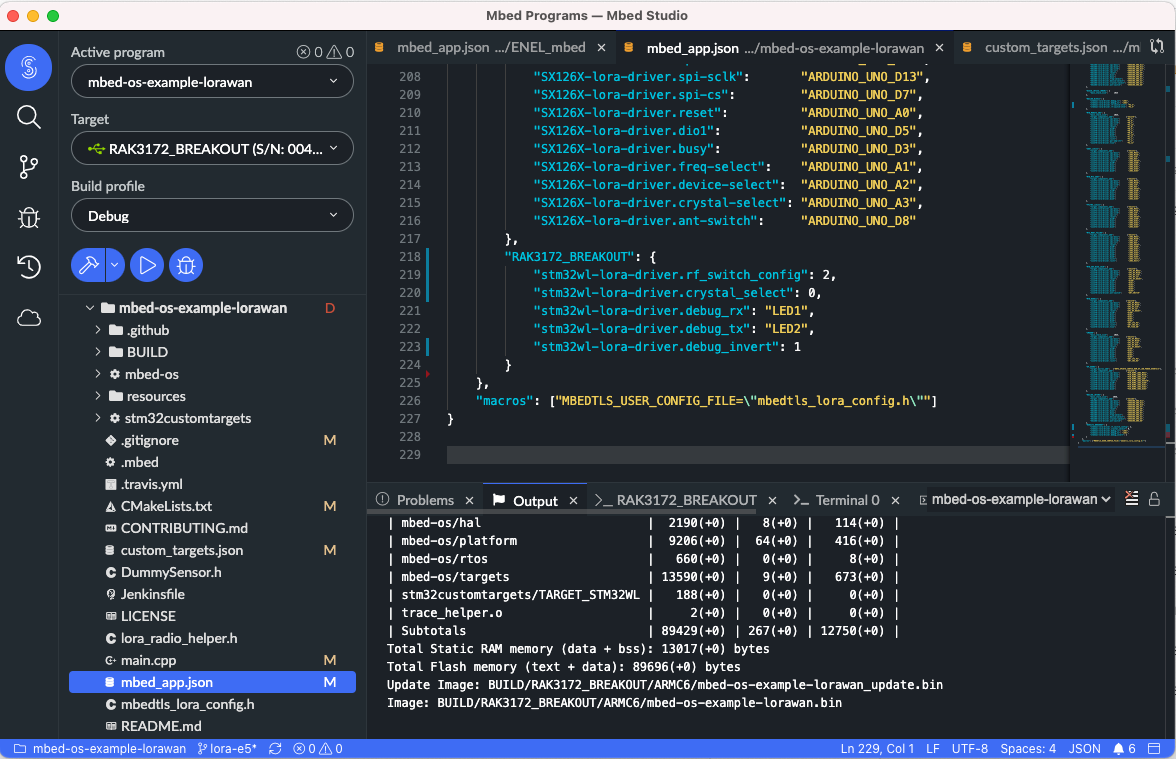Click the hammer Build program button

point(88,266)
